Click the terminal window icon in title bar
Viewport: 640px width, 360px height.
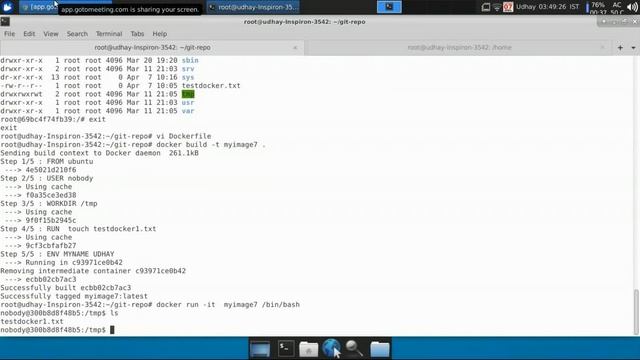click(5, 22)
